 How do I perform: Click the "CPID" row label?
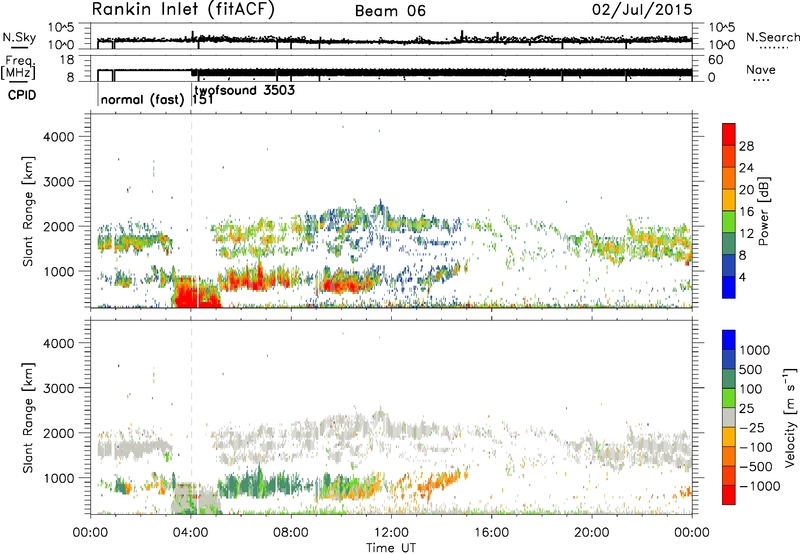(22, 95)
